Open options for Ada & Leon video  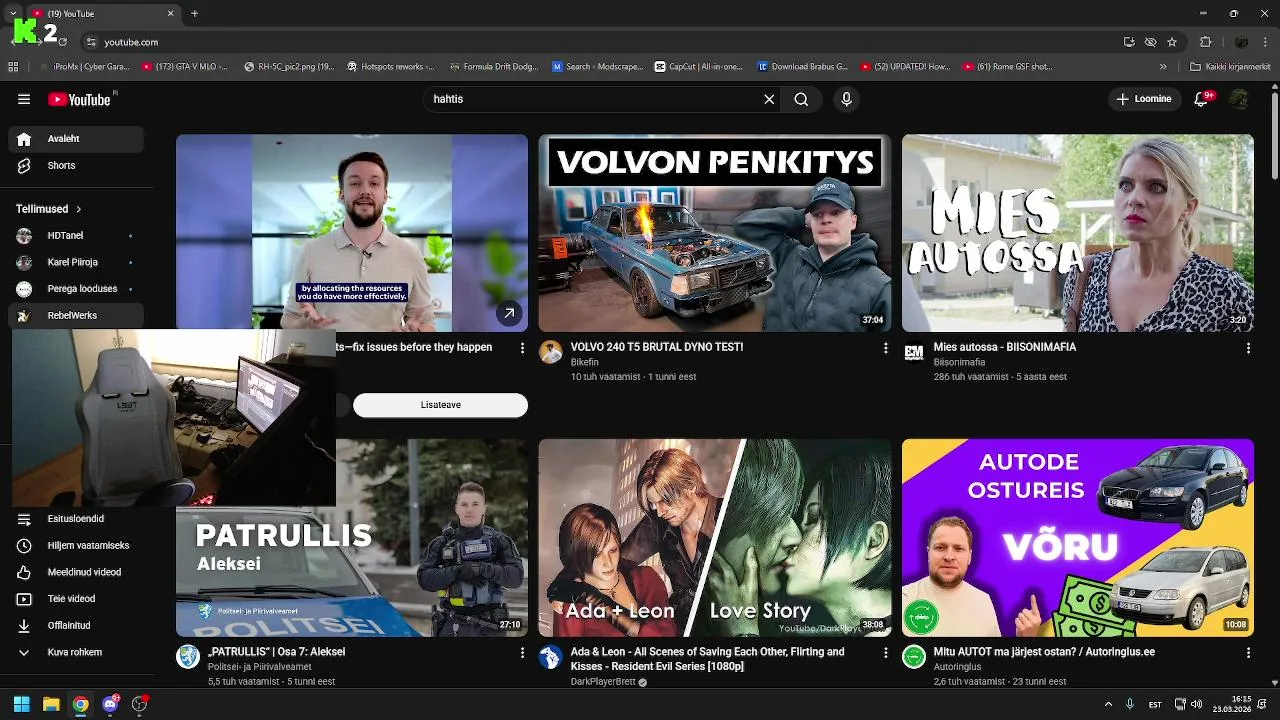[x=885, y=653]
